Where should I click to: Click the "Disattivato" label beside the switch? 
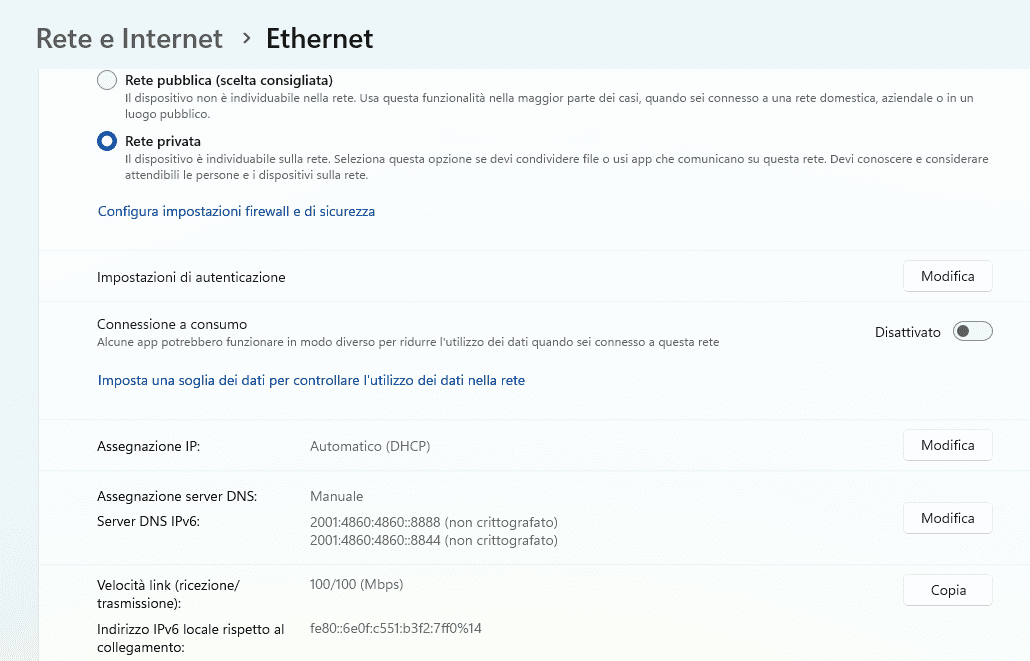(x=908, y=331)
